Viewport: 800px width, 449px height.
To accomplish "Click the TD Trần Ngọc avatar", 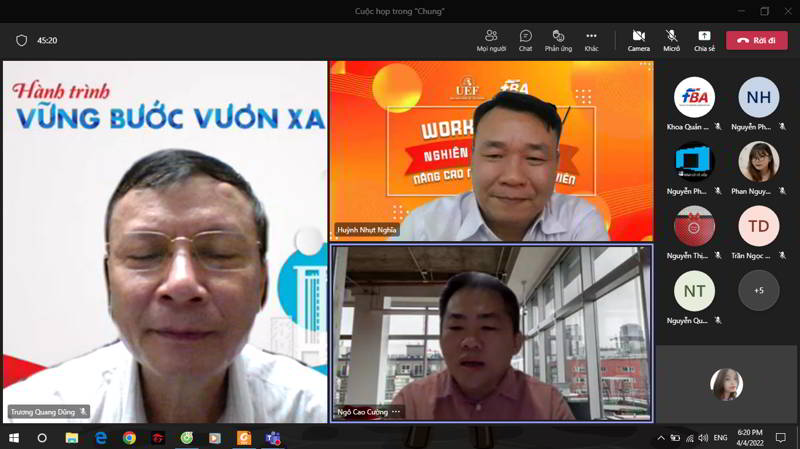I will click(x=759, y=226).
